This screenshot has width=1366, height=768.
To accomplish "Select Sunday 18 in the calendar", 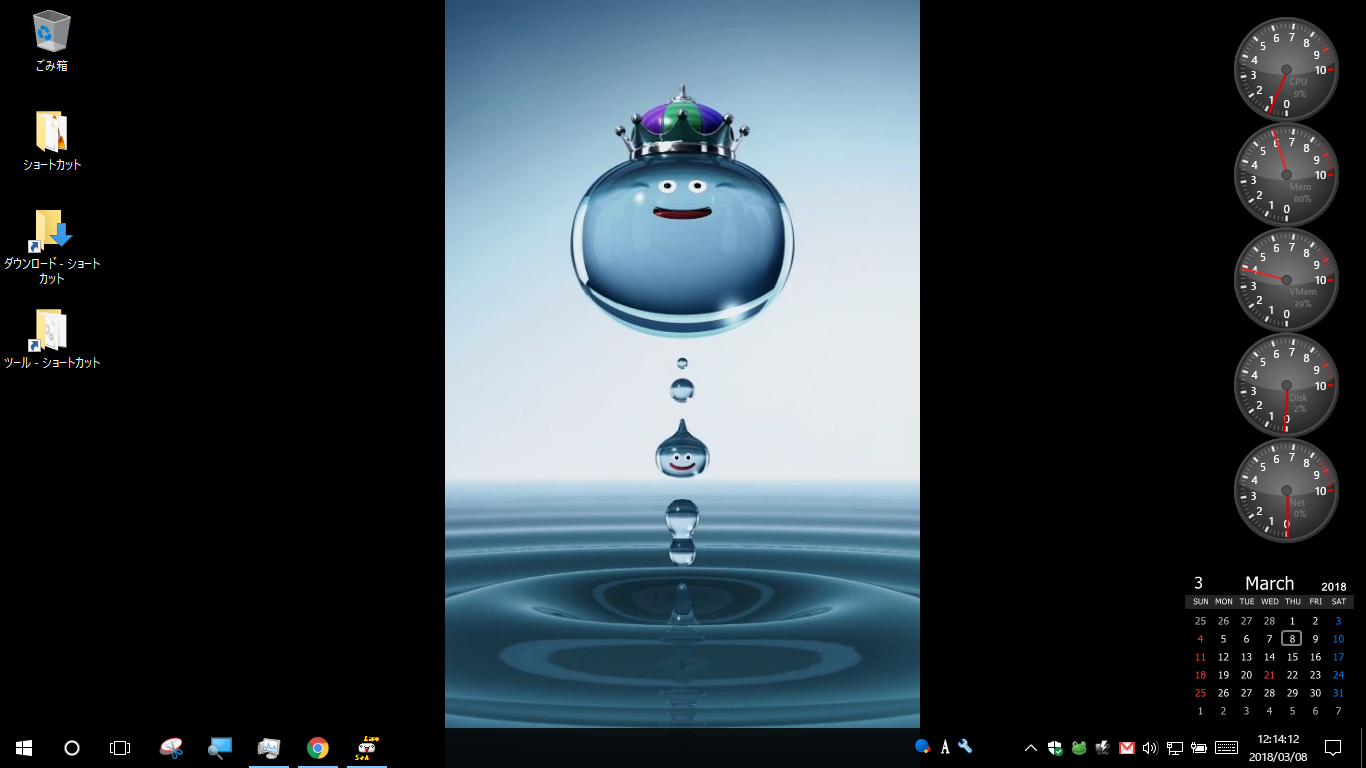I will click(1200, 675).
